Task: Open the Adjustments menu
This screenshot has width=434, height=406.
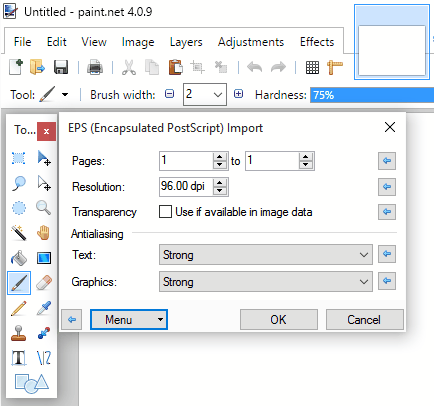Action: point(251,42)
